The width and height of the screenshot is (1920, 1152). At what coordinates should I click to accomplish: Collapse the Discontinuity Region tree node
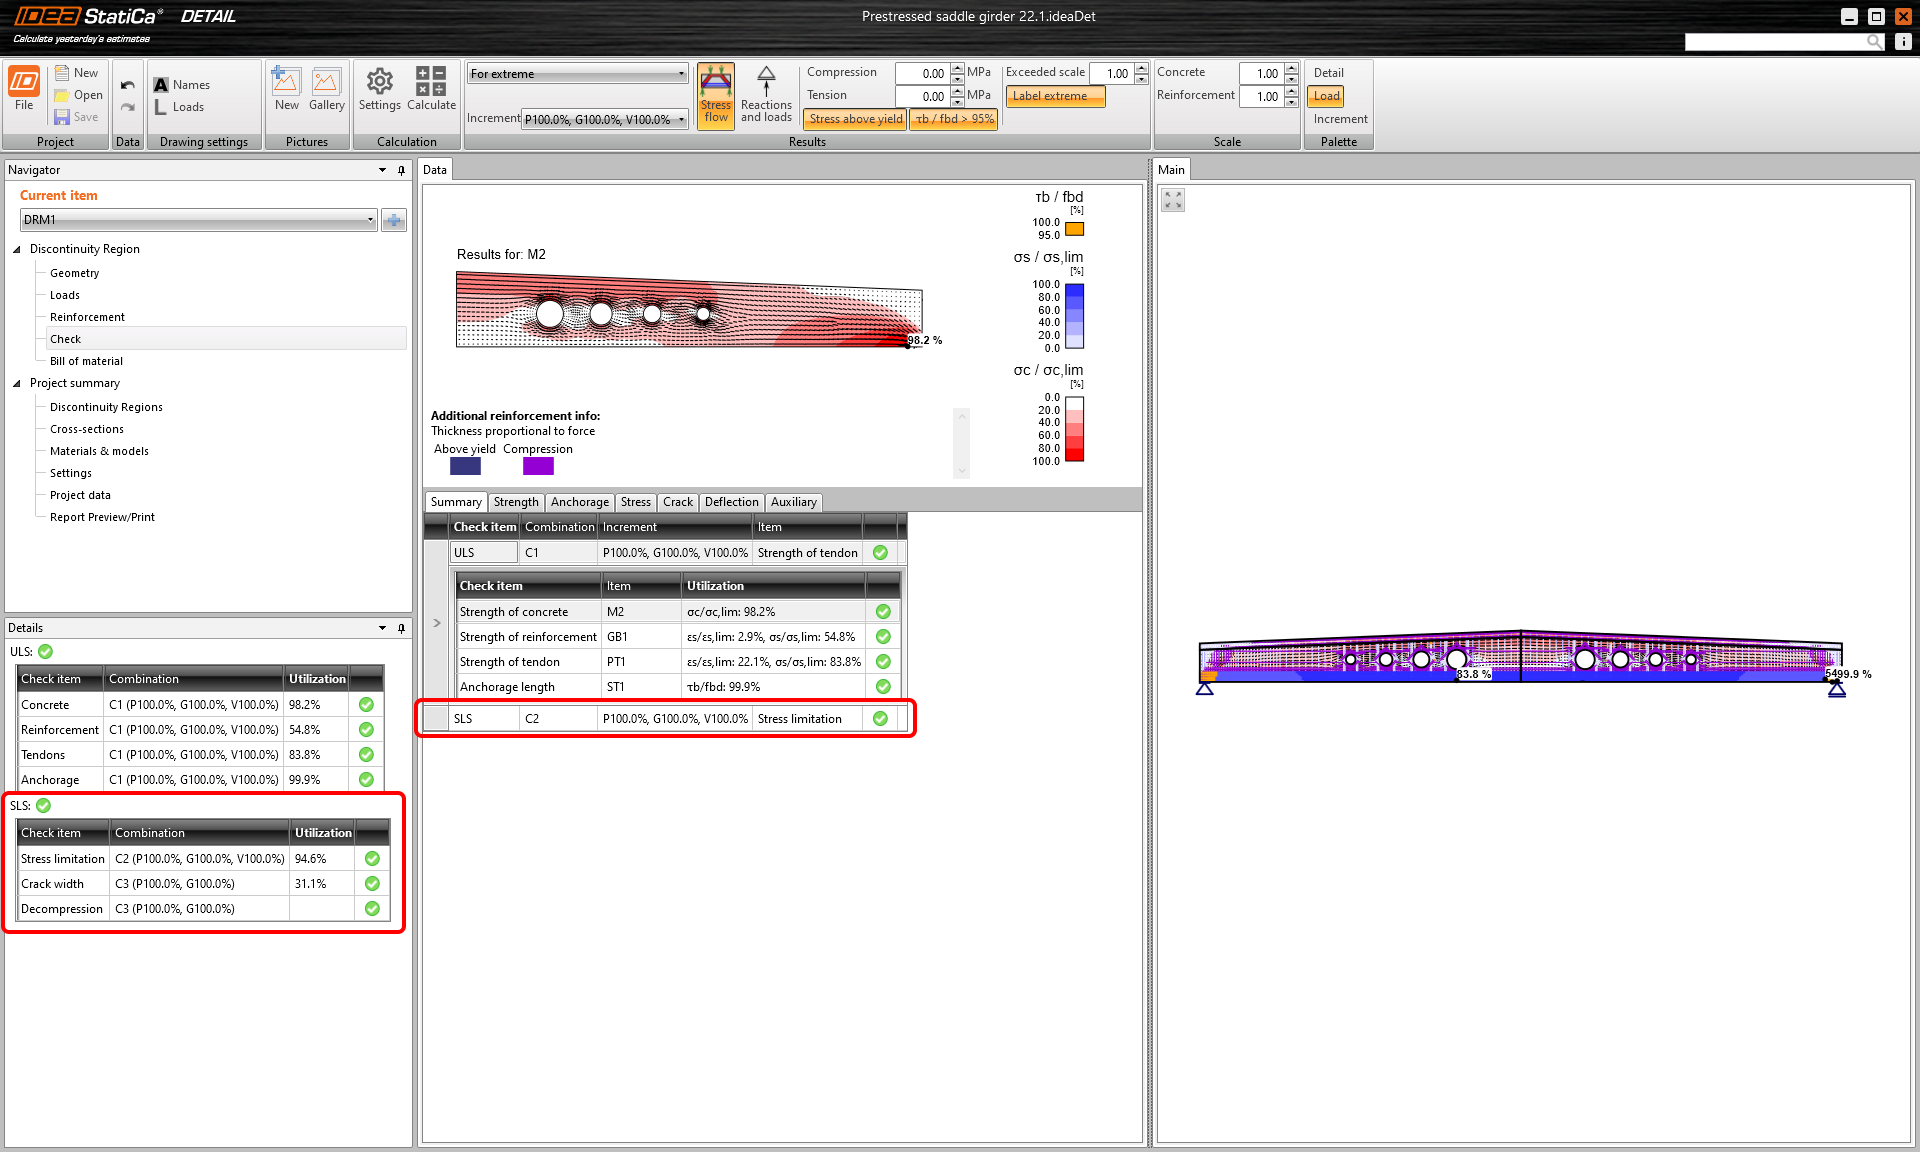pos(17,249)
